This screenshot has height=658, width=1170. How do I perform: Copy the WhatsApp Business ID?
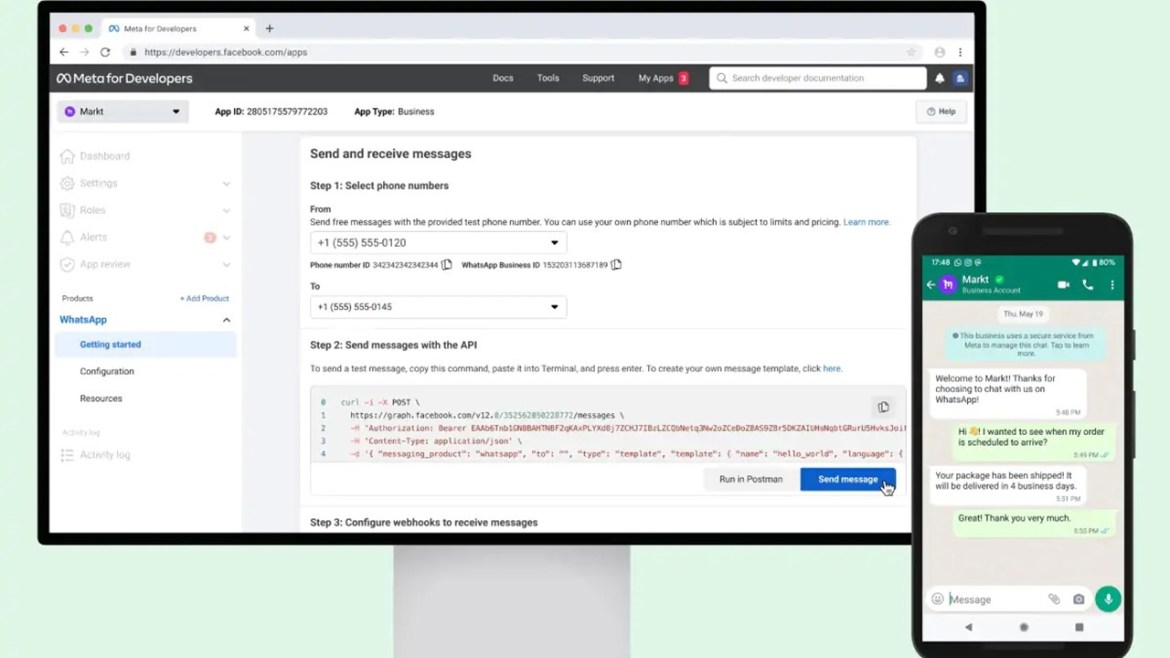[x=616, y=265]
